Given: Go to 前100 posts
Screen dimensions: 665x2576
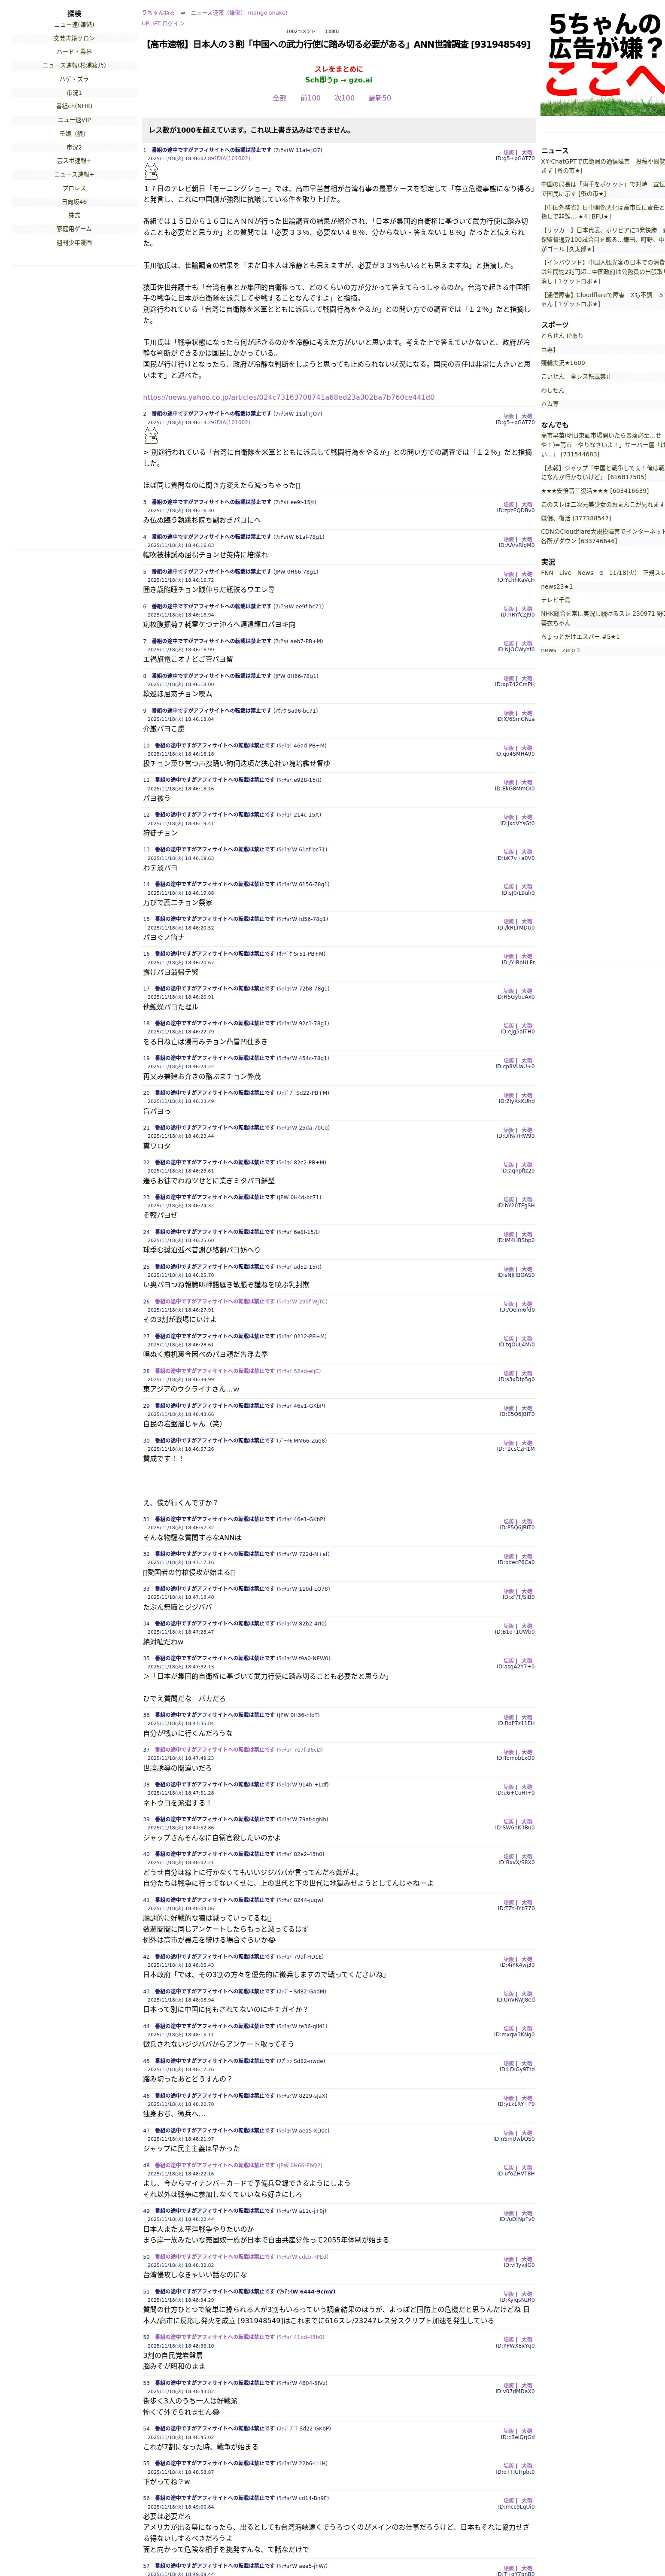Looking at the screenshot, I should coord(311,98).
